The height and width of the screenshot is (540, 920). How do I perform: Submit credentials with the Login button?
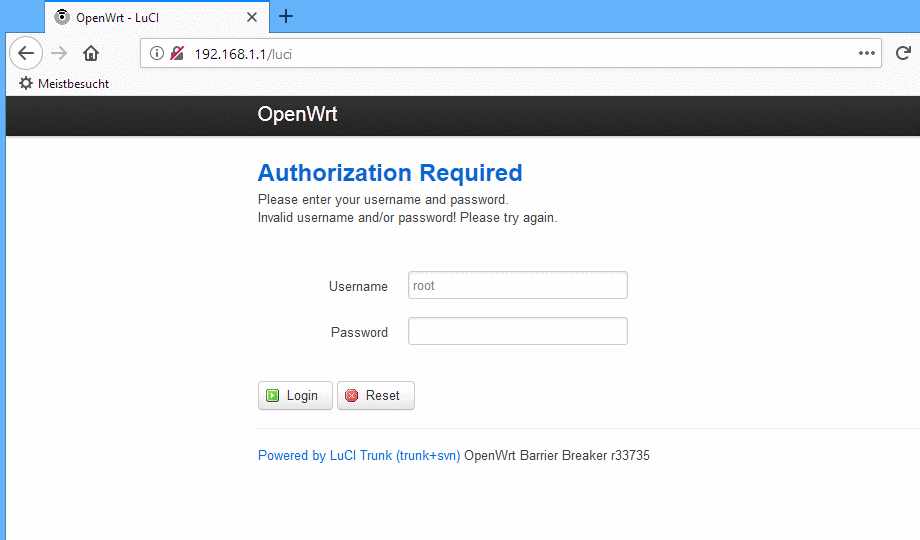[x=295, y=396]
